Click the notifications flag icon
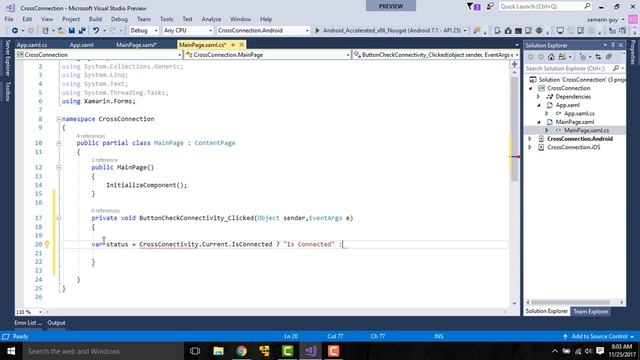The width and height of the screenshot is (640, 360). (x=473, y=7)
